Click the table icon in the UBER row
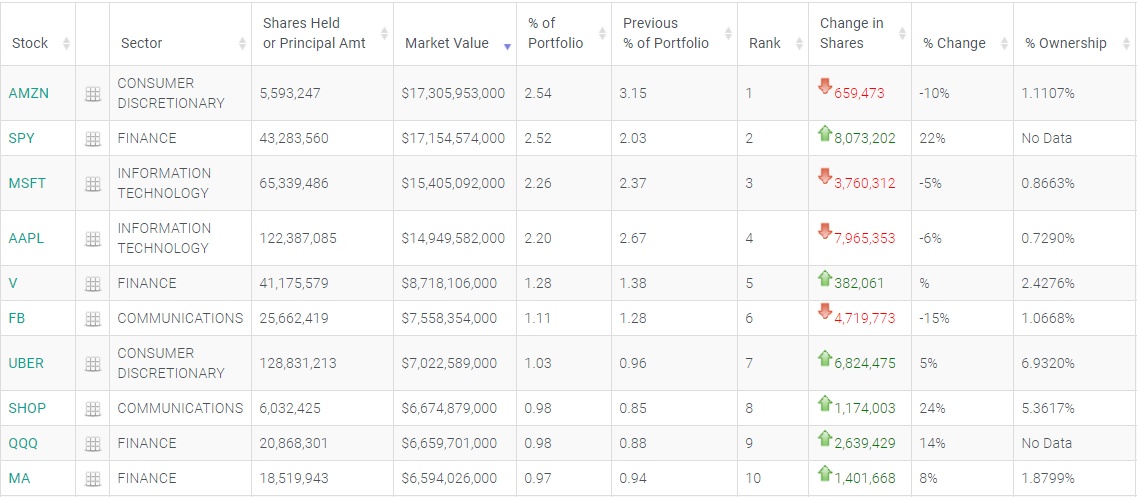 (93, 364)
